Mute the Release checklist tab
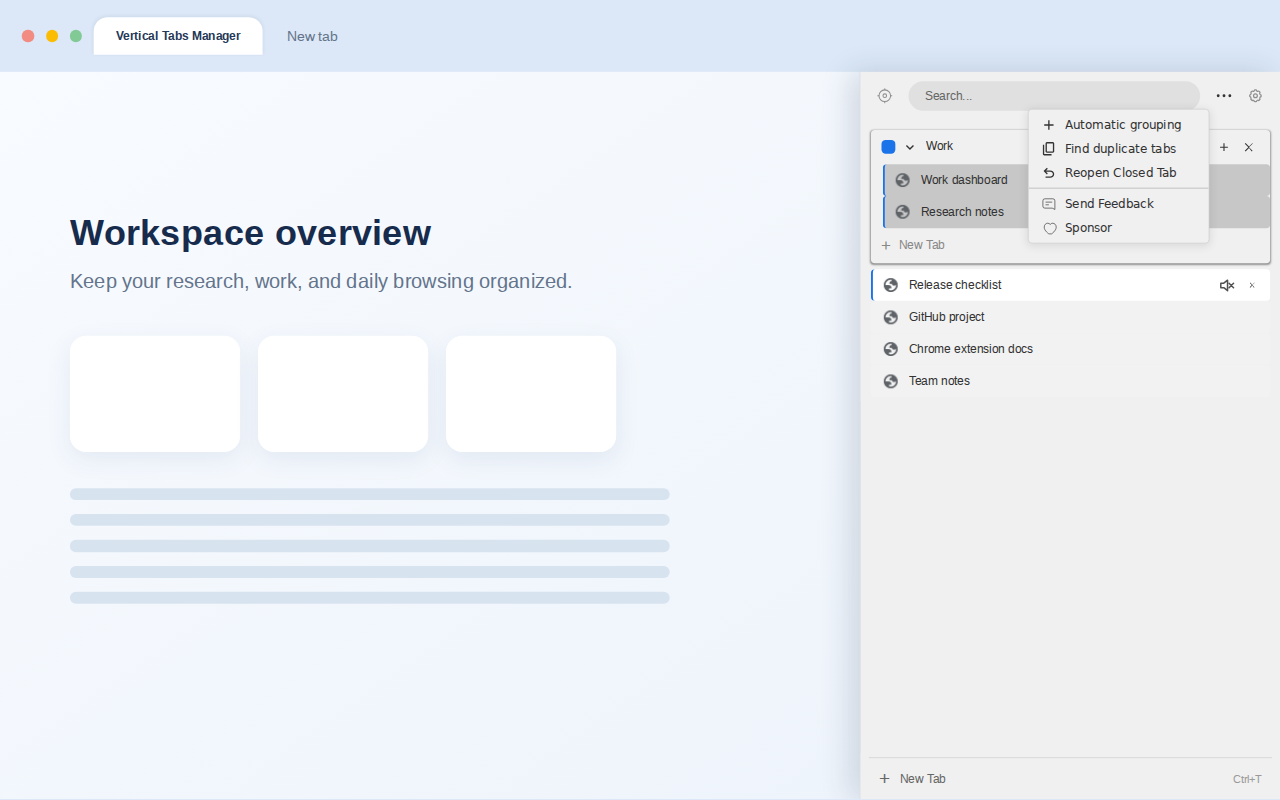 tap(1227, 285)
